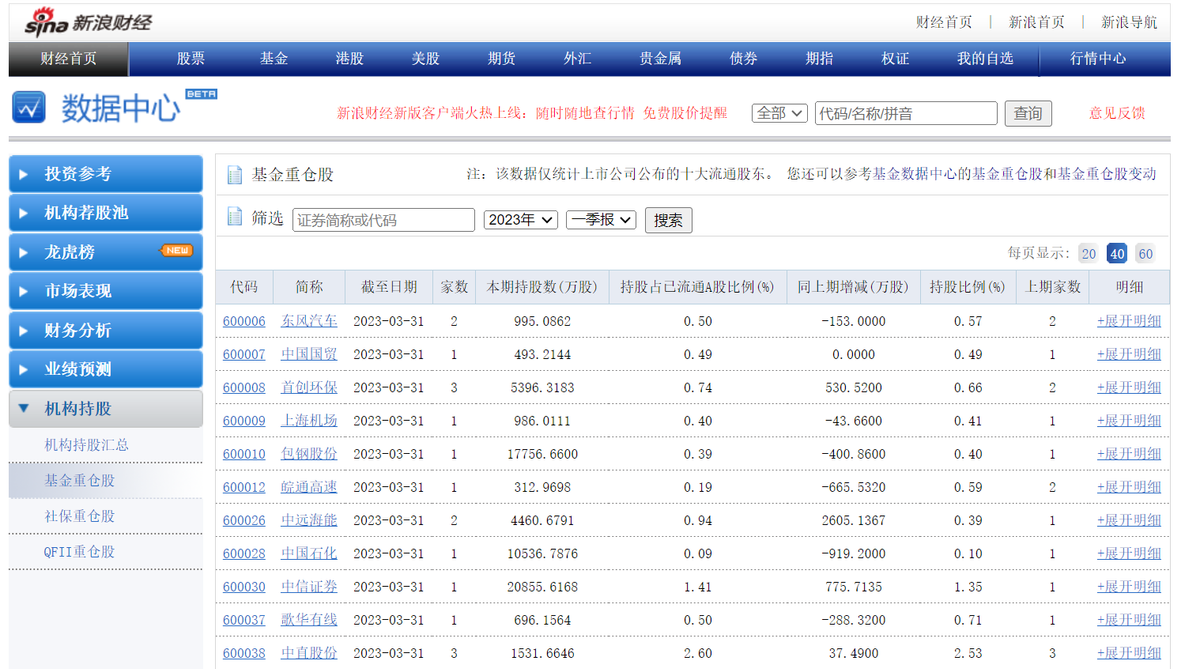Image resolution: width=1200 pixels, height=669 pixels.
Task: Focus the 代码/名称/拼音 search field
Action: [906, 113]
